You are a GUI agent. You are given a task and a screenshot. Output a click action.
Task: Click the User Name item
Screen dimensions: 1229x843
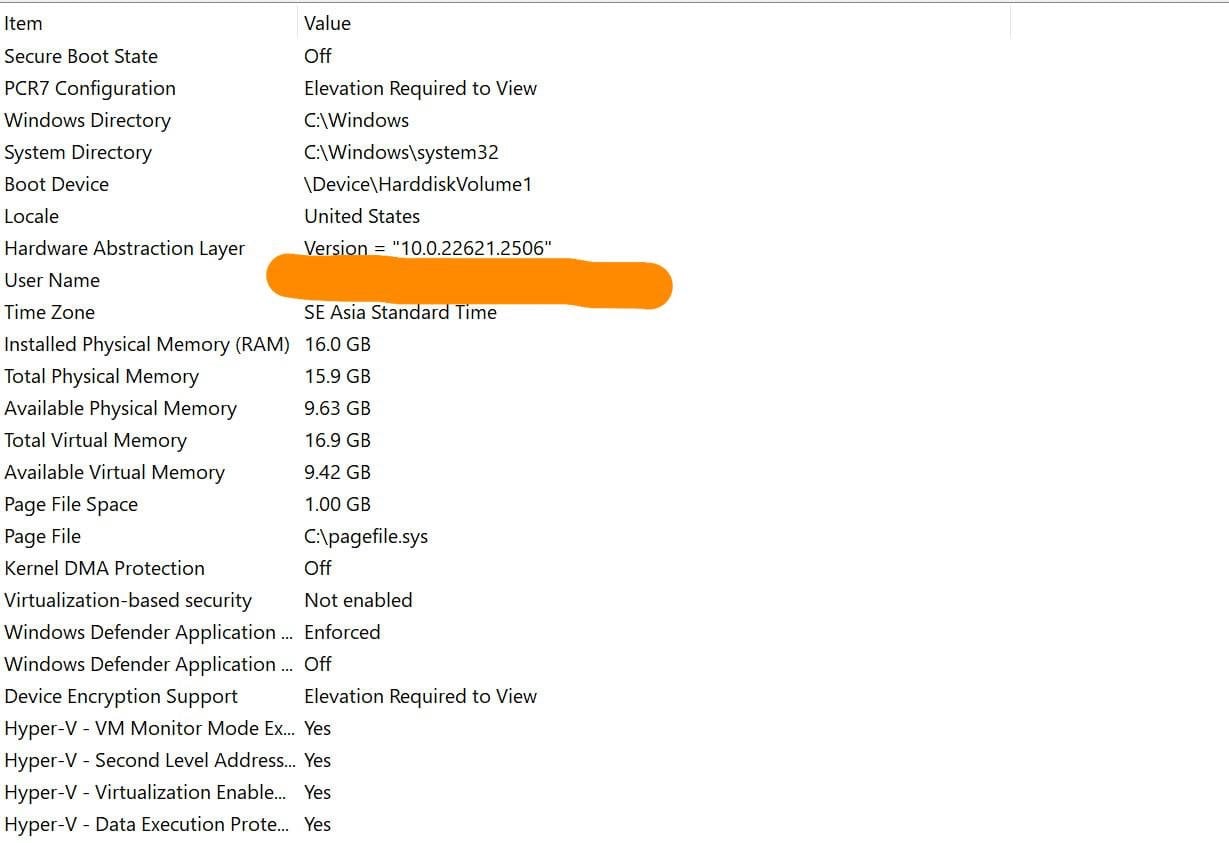coord(52,280)
